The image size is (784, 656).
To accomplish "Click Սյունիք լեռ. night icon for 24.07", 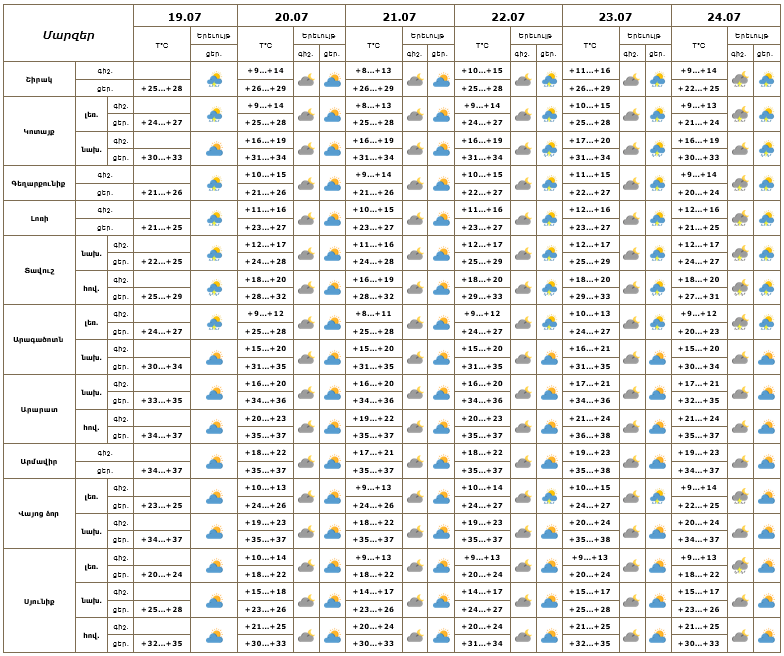I will pos(740,566).
